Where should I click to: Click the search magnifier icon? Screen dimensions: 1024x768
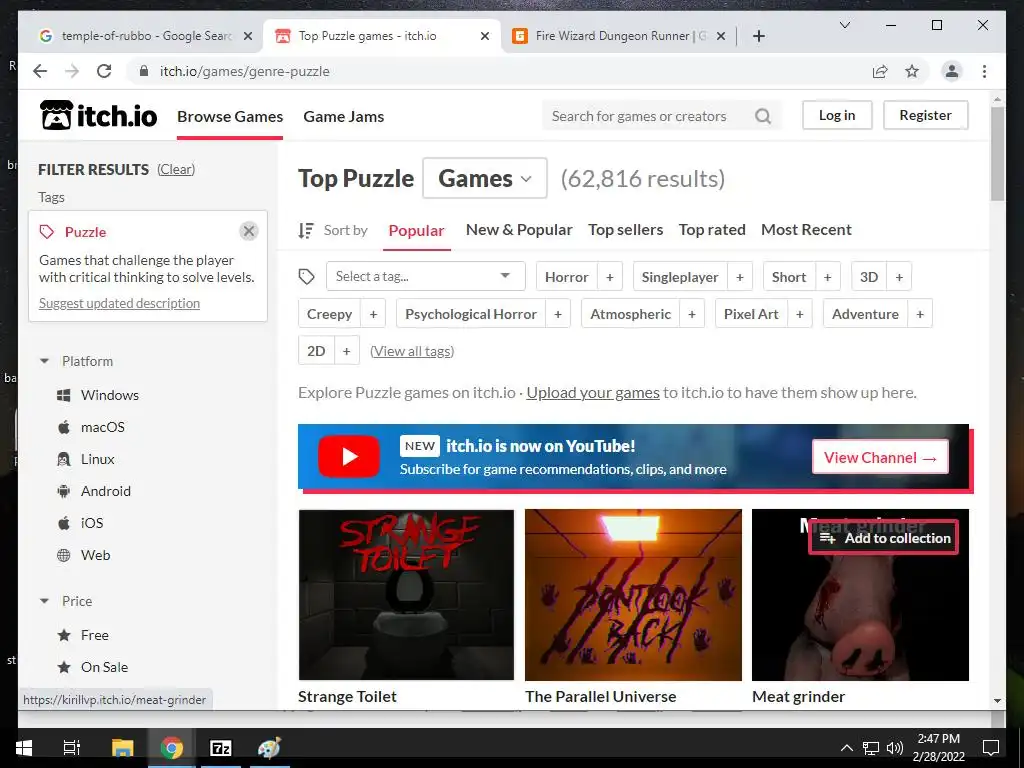pos(763,116)
